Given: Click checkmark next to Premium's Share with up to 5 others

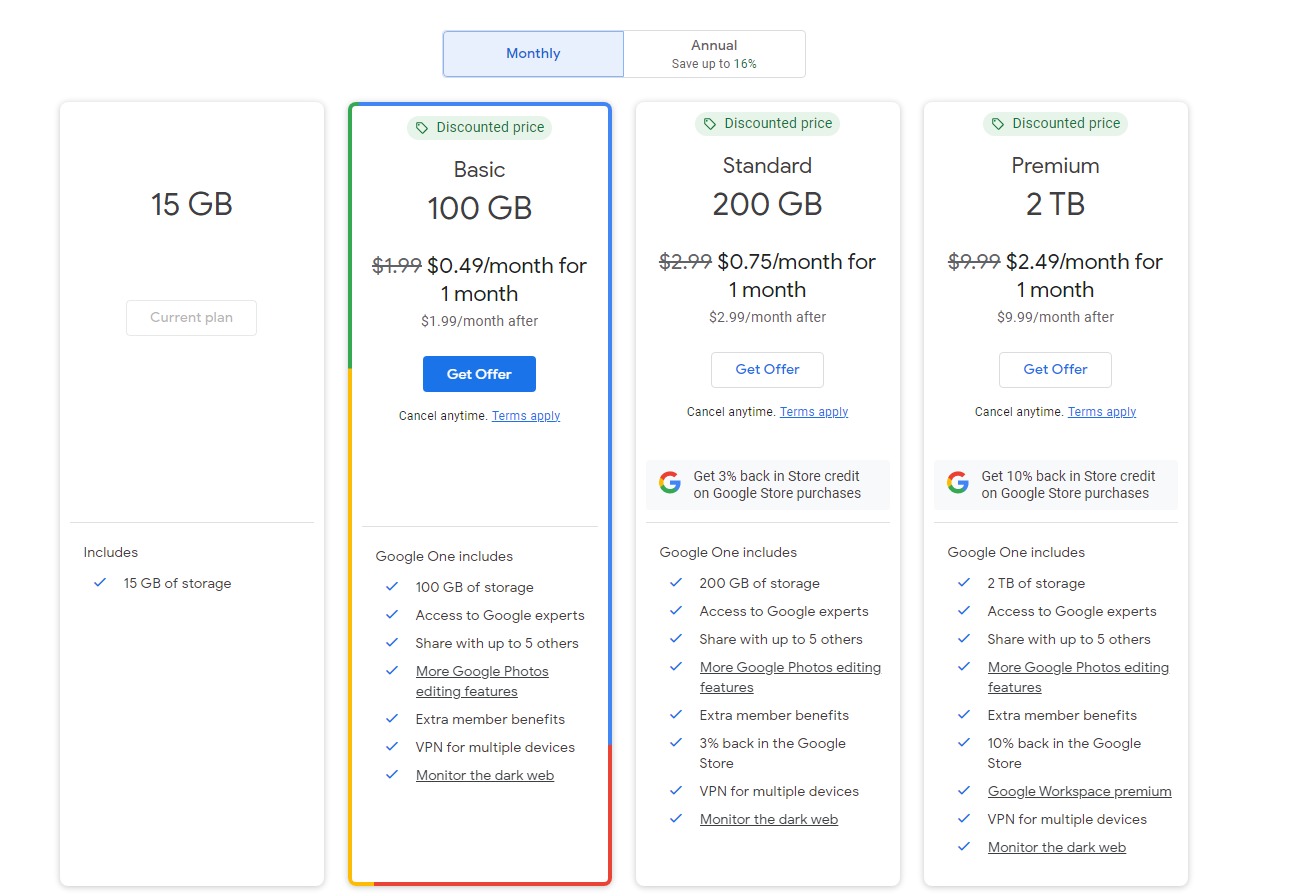Looking at the screenshot, I should (x=964, y=638).
